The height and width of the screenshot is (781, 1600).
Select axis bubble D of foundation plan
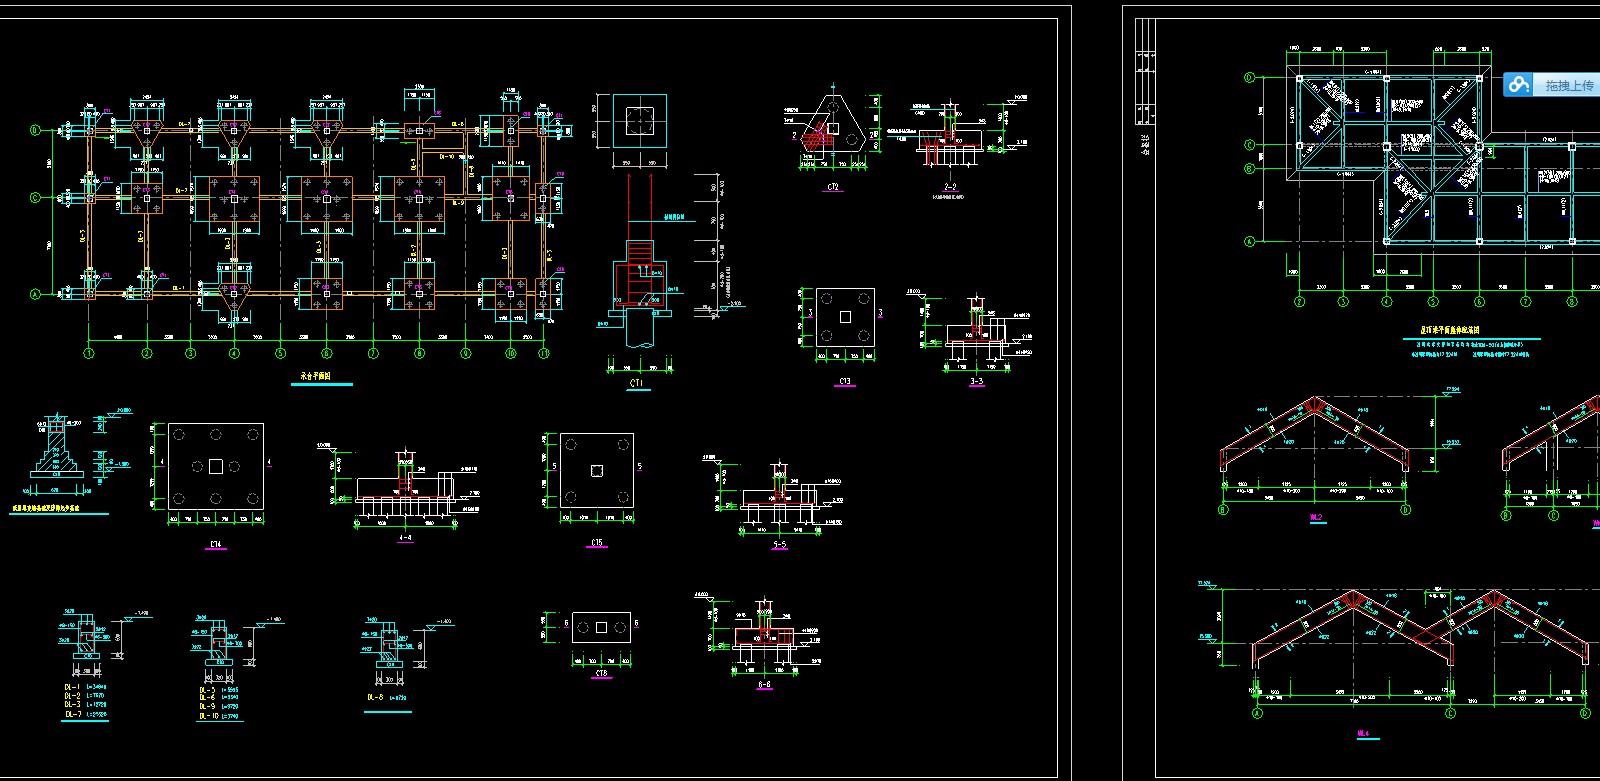36,130
